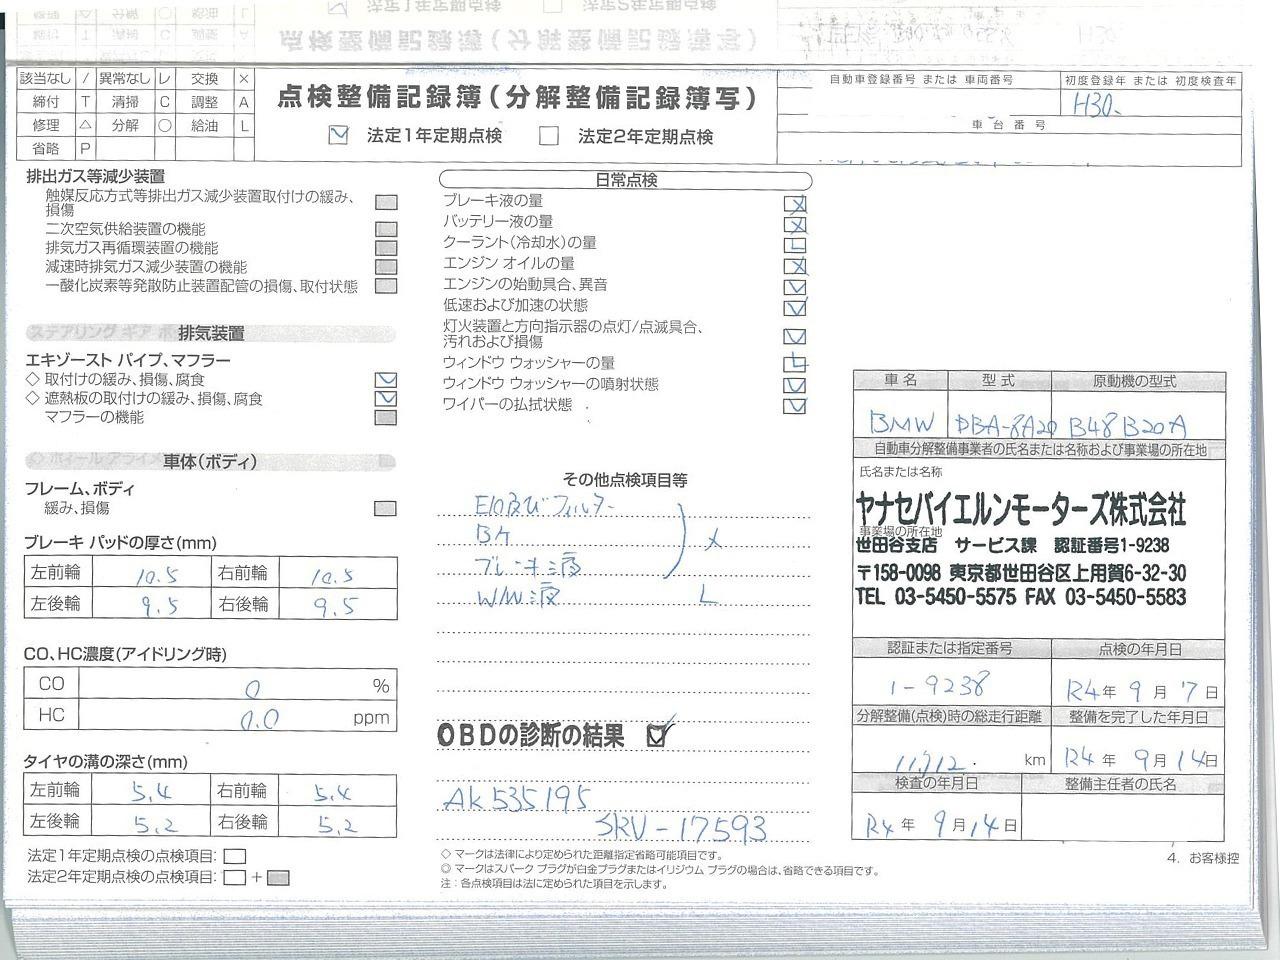Toggle the ブレーキ液の量 daily inspection checkbox
Viewport: 1280px width, 960px height.
[795, 203]
